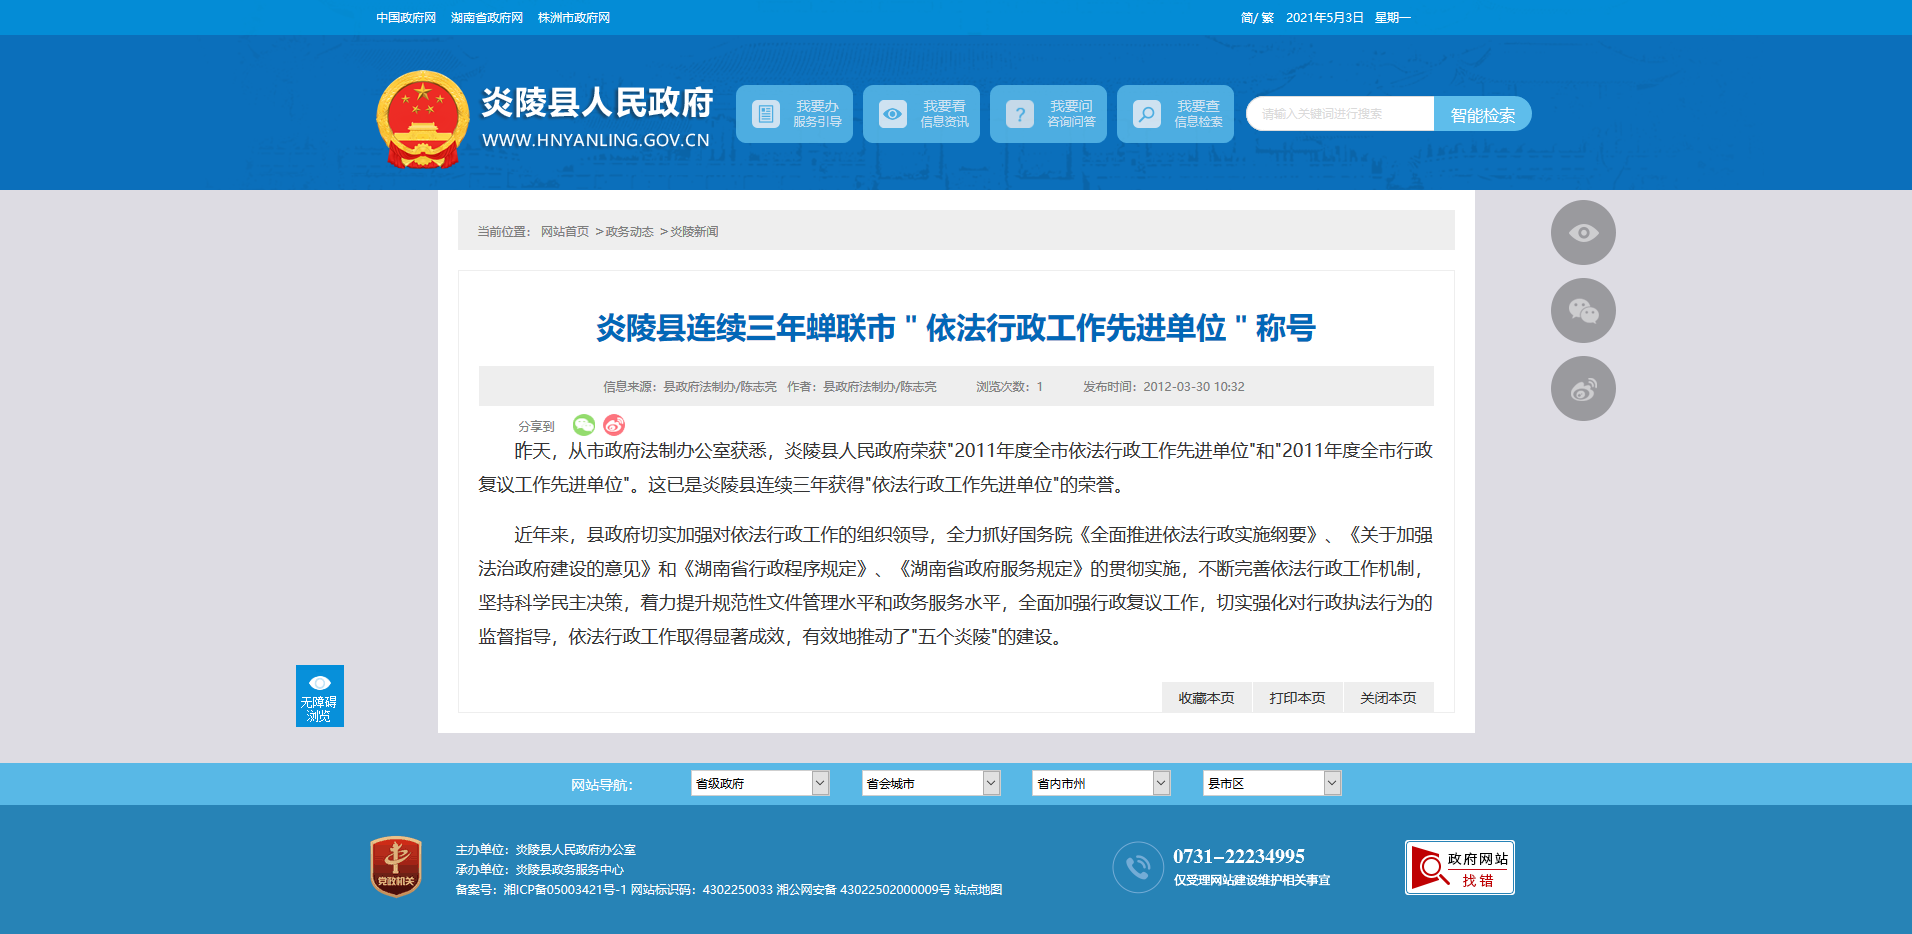Image resolution: width=1912 pixels, height=934 pixels.
Task: Open the 我要看 信息资讯 section
Action: point(921,114)
